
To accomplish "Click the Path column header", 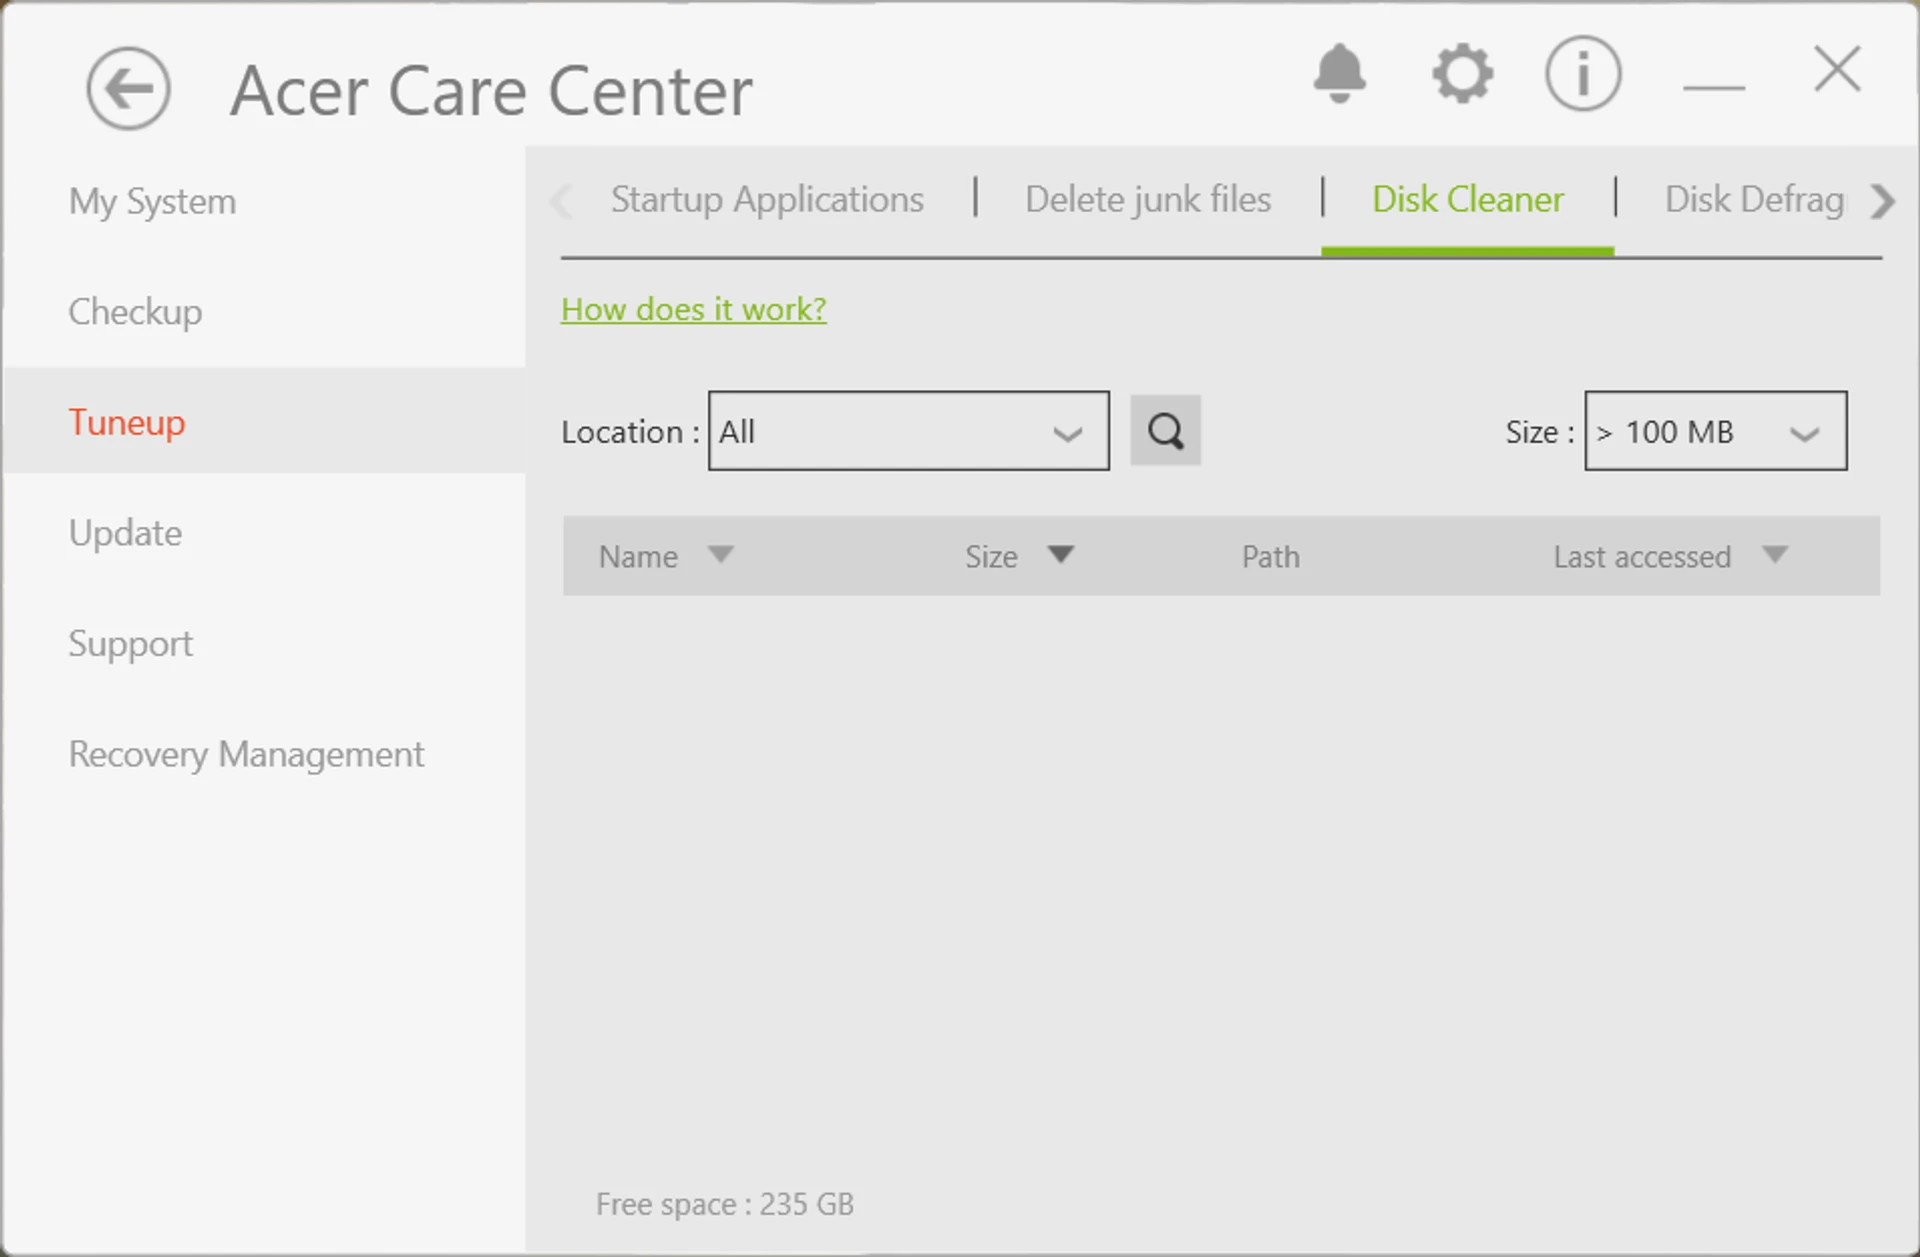I will 1271,556.
